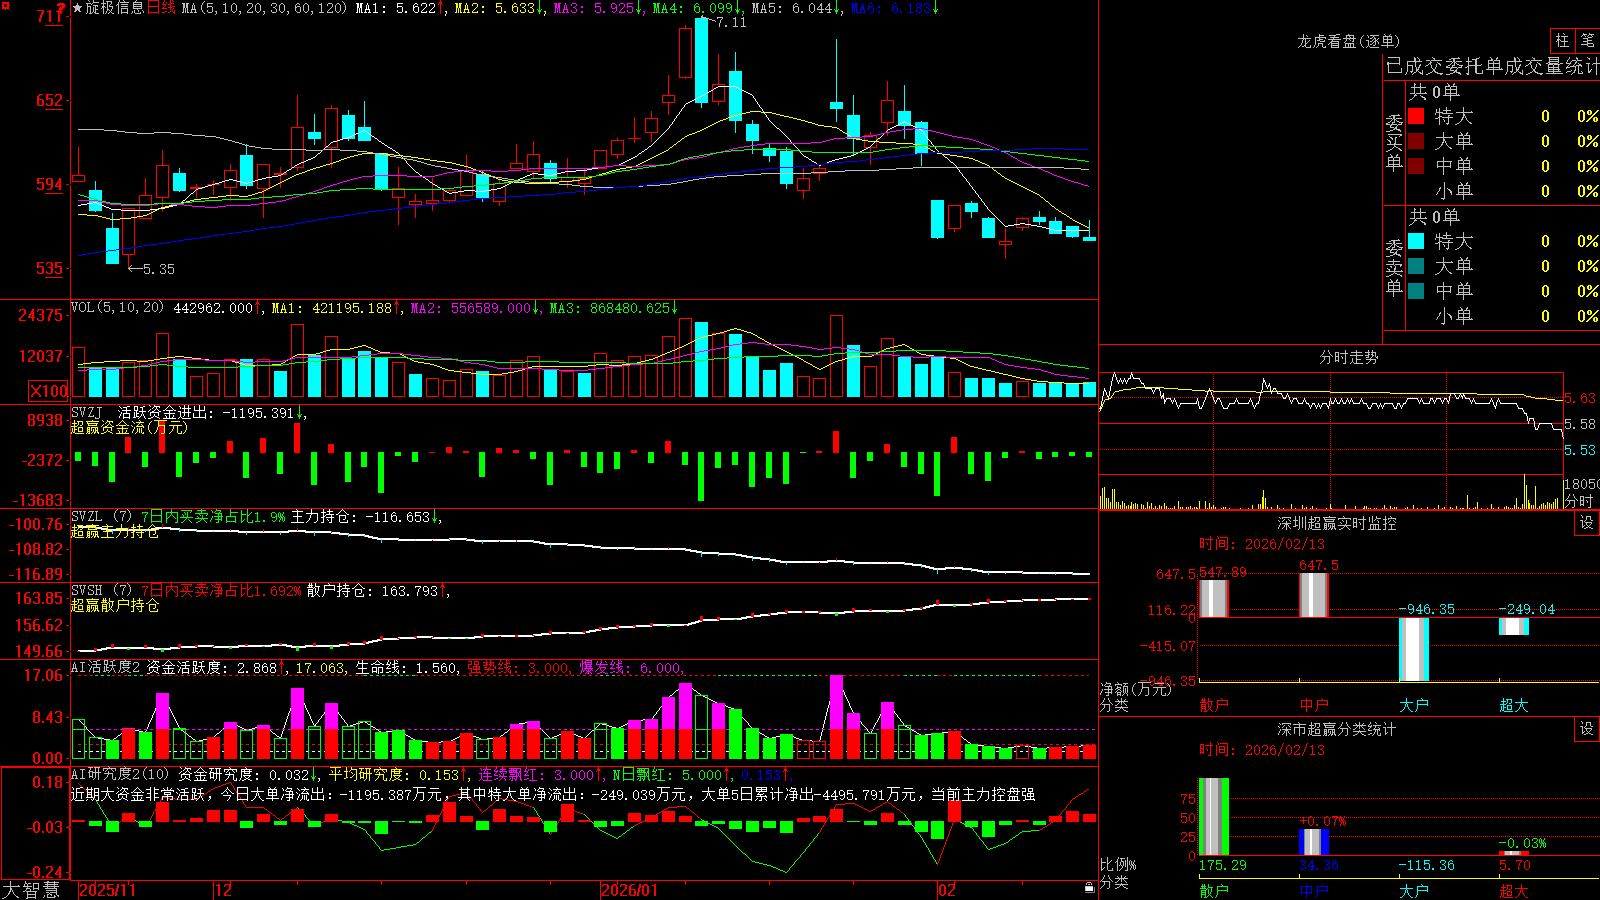Click the 爆发线: 6.000 readout
The image size is (1600, 900).
pyautogui.click(x=630, y=668)
